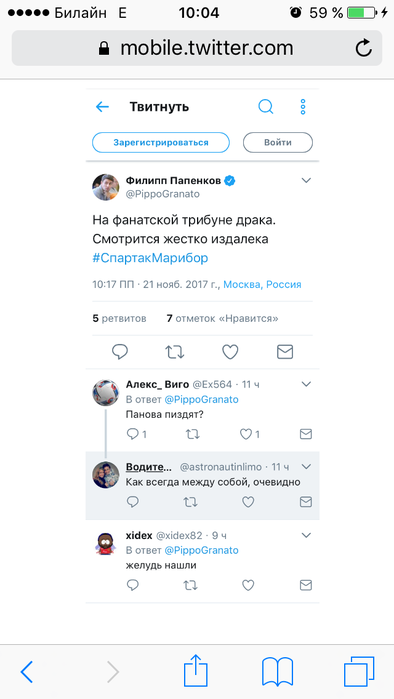Viewport: 394px width, 699px height.
Task: Expand the chevron menu on xidex's reply
Action: [306, 535]
